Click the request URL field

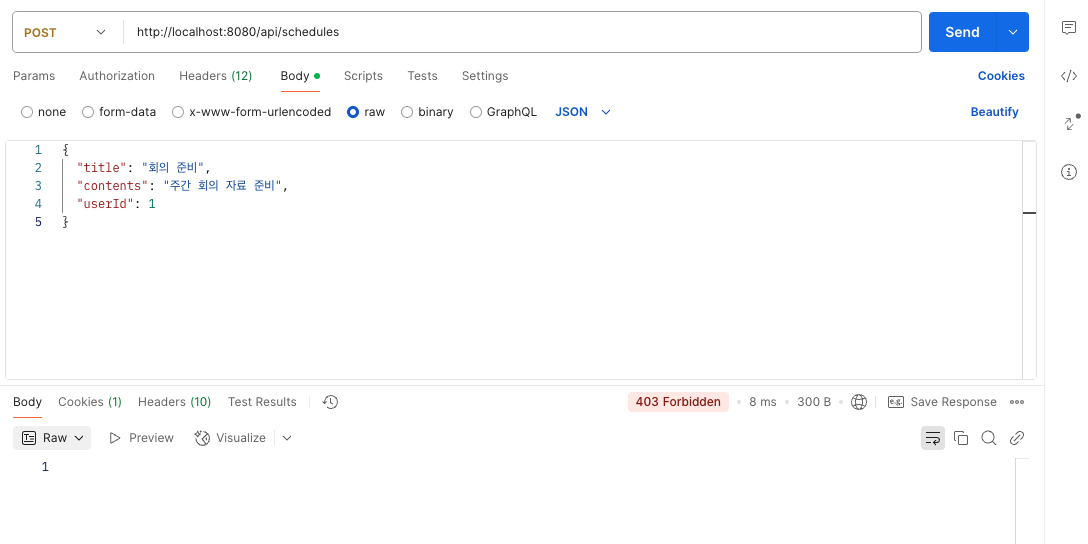[522, 32]
